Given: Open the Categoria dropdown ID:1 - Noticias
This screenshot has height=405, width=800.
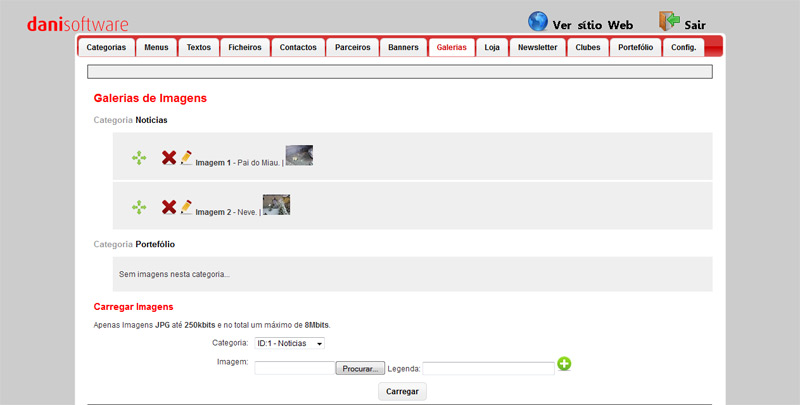Looking at the screenshot, I should 289,344.
